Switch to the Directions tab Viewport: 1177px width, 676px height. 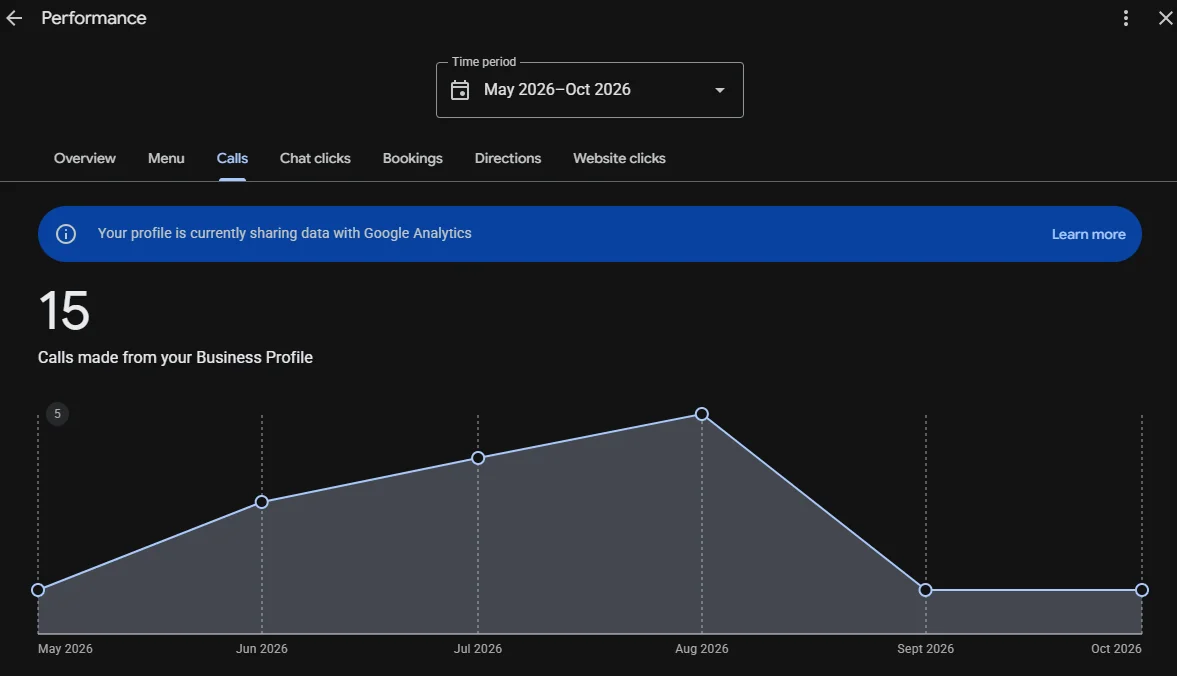pos(507,158)
